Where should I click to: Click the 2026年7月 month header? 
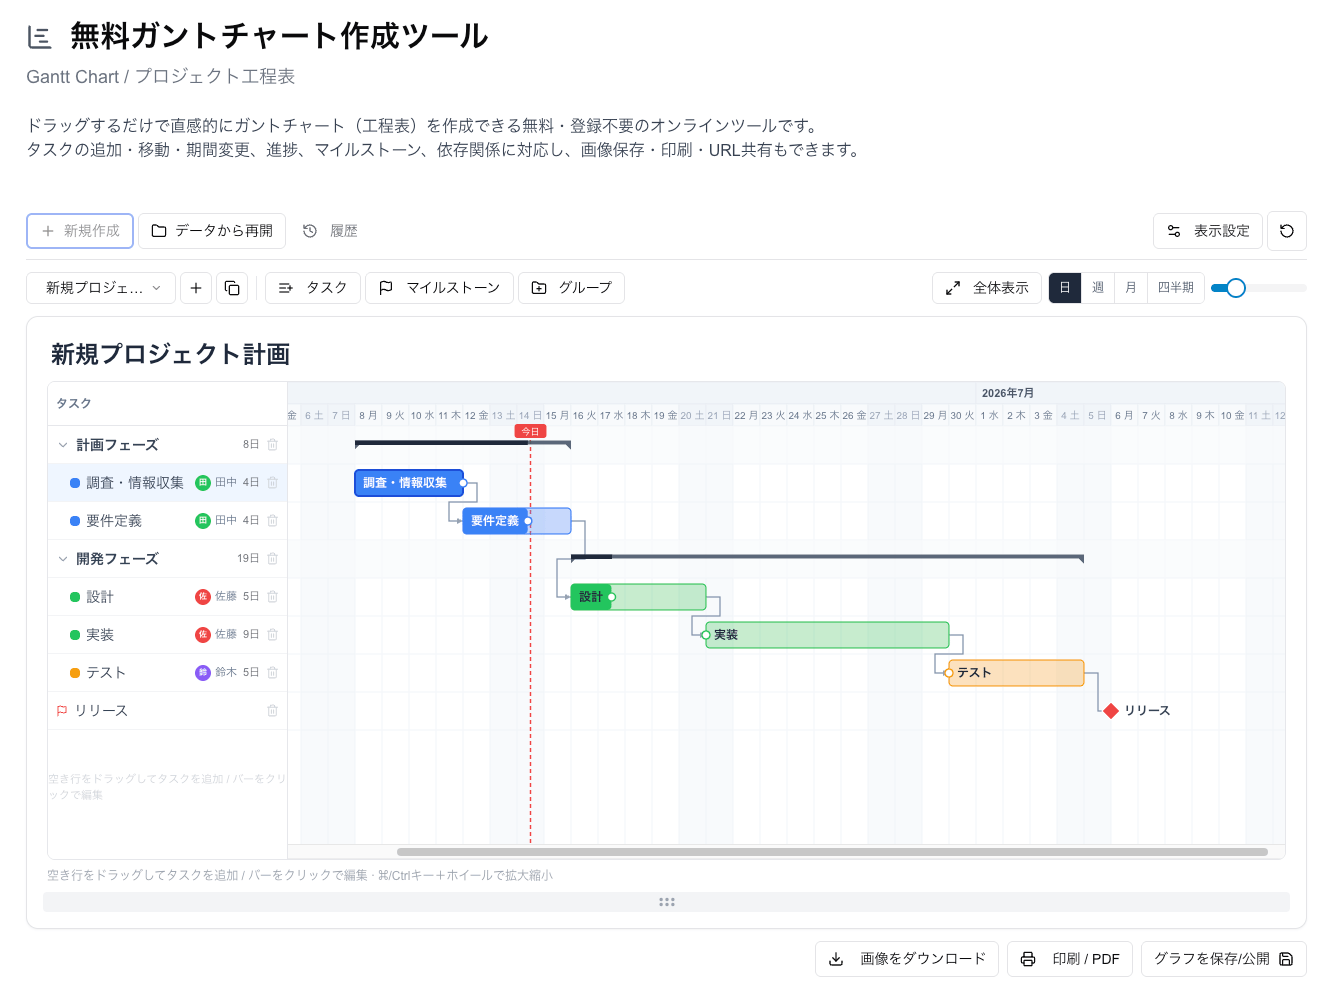click(1008, 393)
